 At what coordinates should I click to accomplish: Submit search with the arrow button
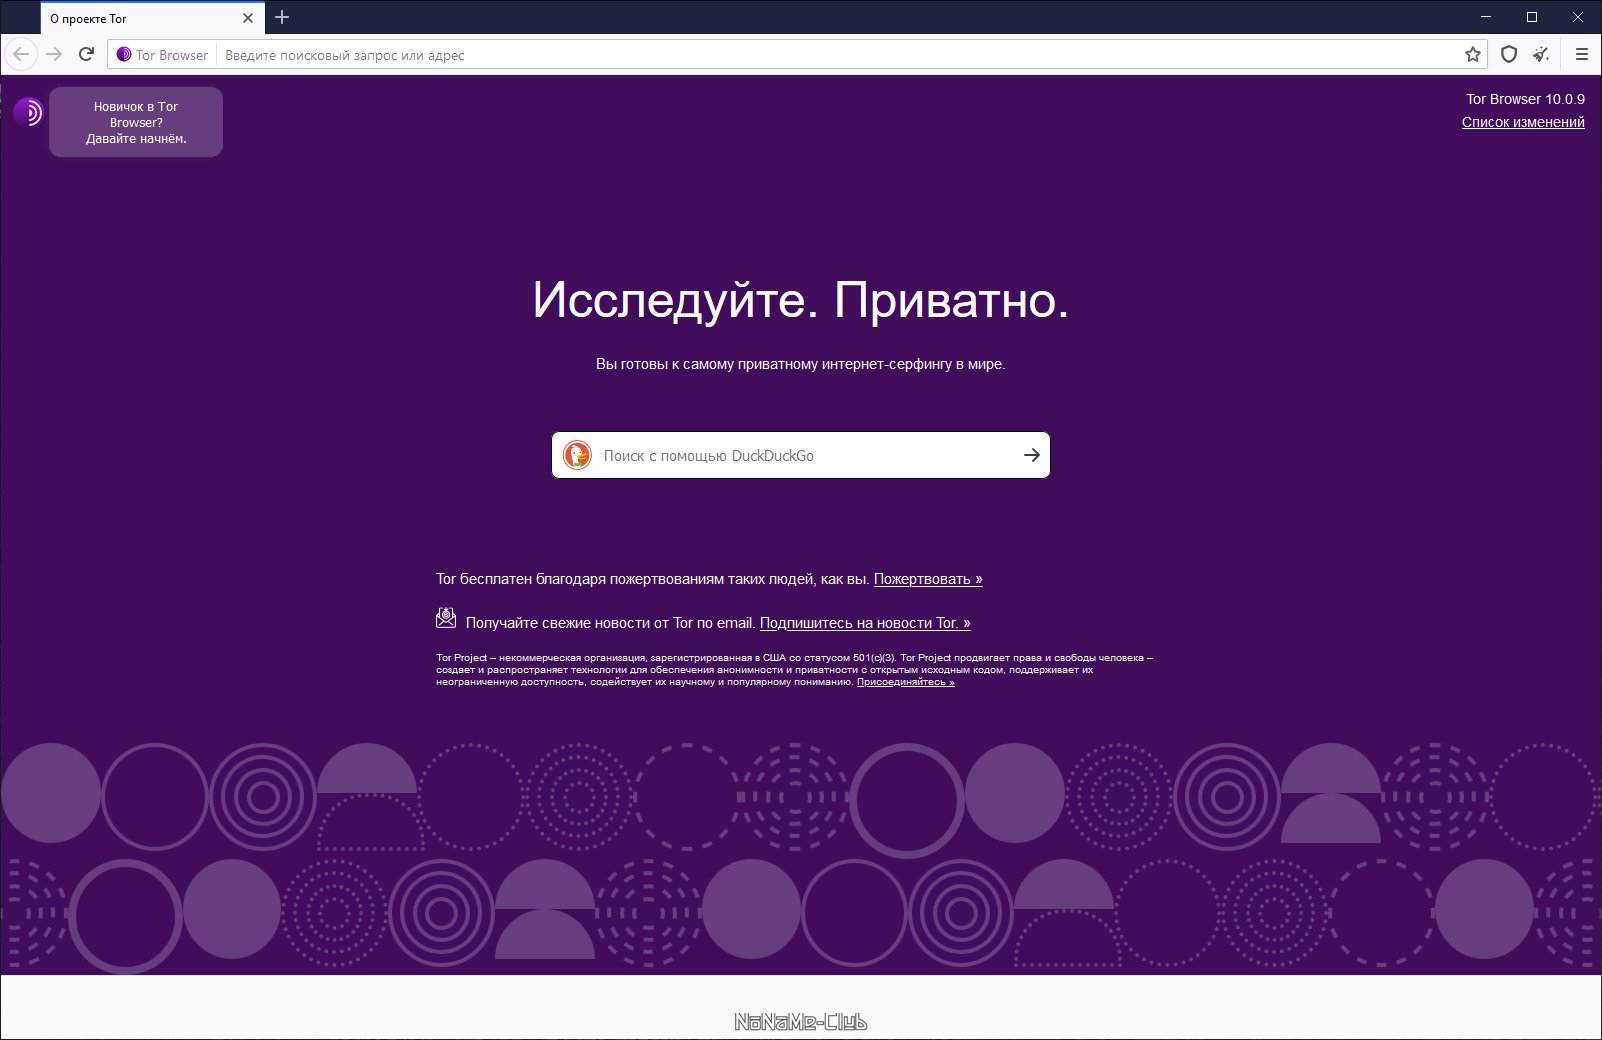pyautogui.click(x=1031, y=455)
